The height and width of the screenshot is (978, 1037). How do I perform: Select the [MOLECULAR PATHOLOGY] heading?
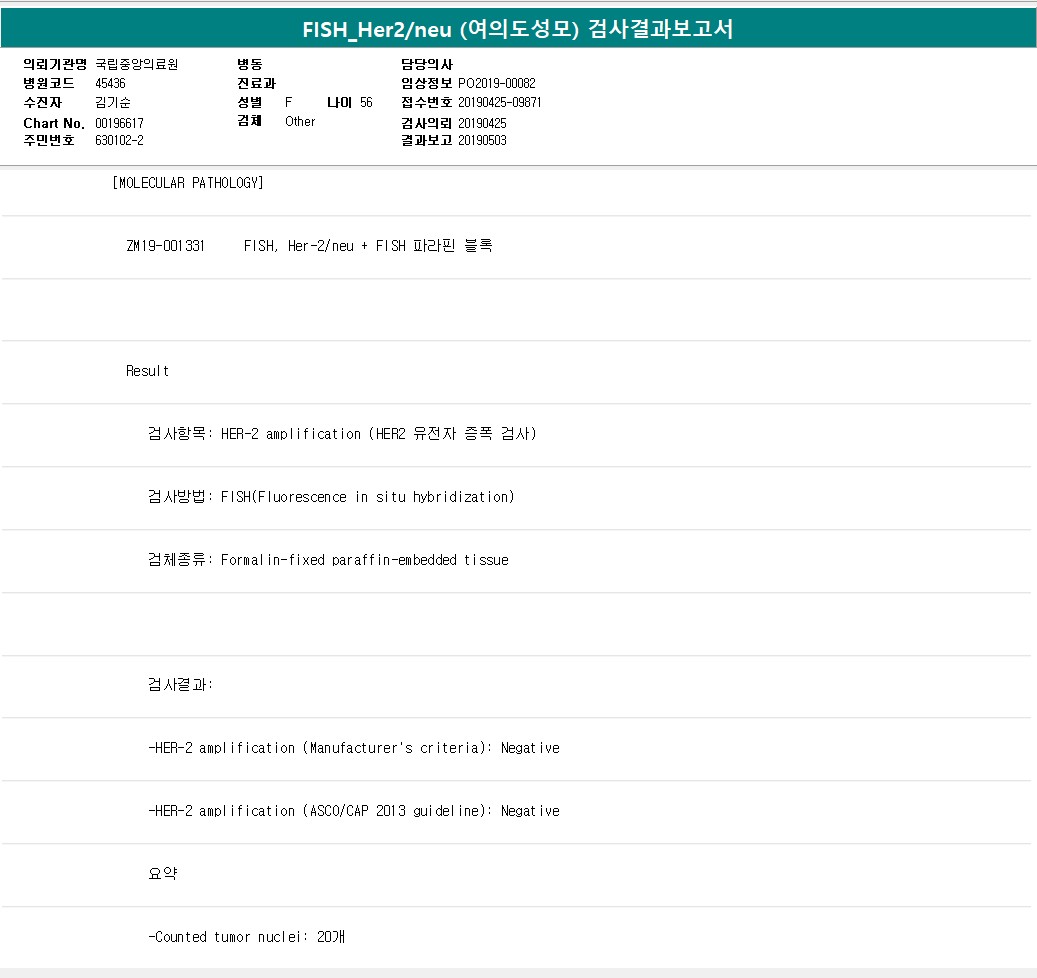click(188, 183)
